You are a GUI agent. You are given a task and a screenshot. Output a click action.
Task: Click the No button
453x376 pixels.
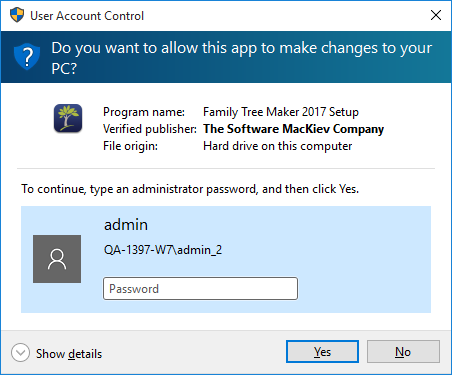[403, 352]
